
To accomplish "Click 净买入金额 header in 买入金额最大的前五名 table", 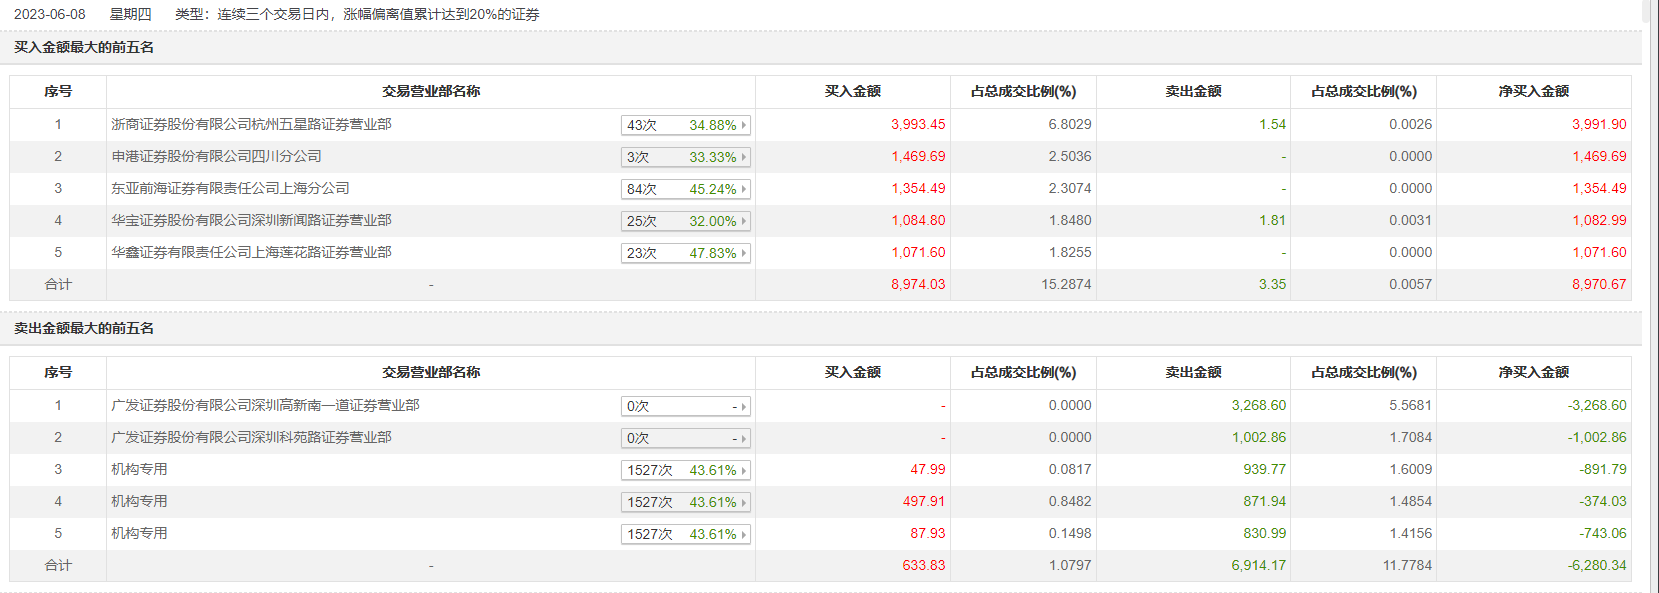I will point(1533,91).
